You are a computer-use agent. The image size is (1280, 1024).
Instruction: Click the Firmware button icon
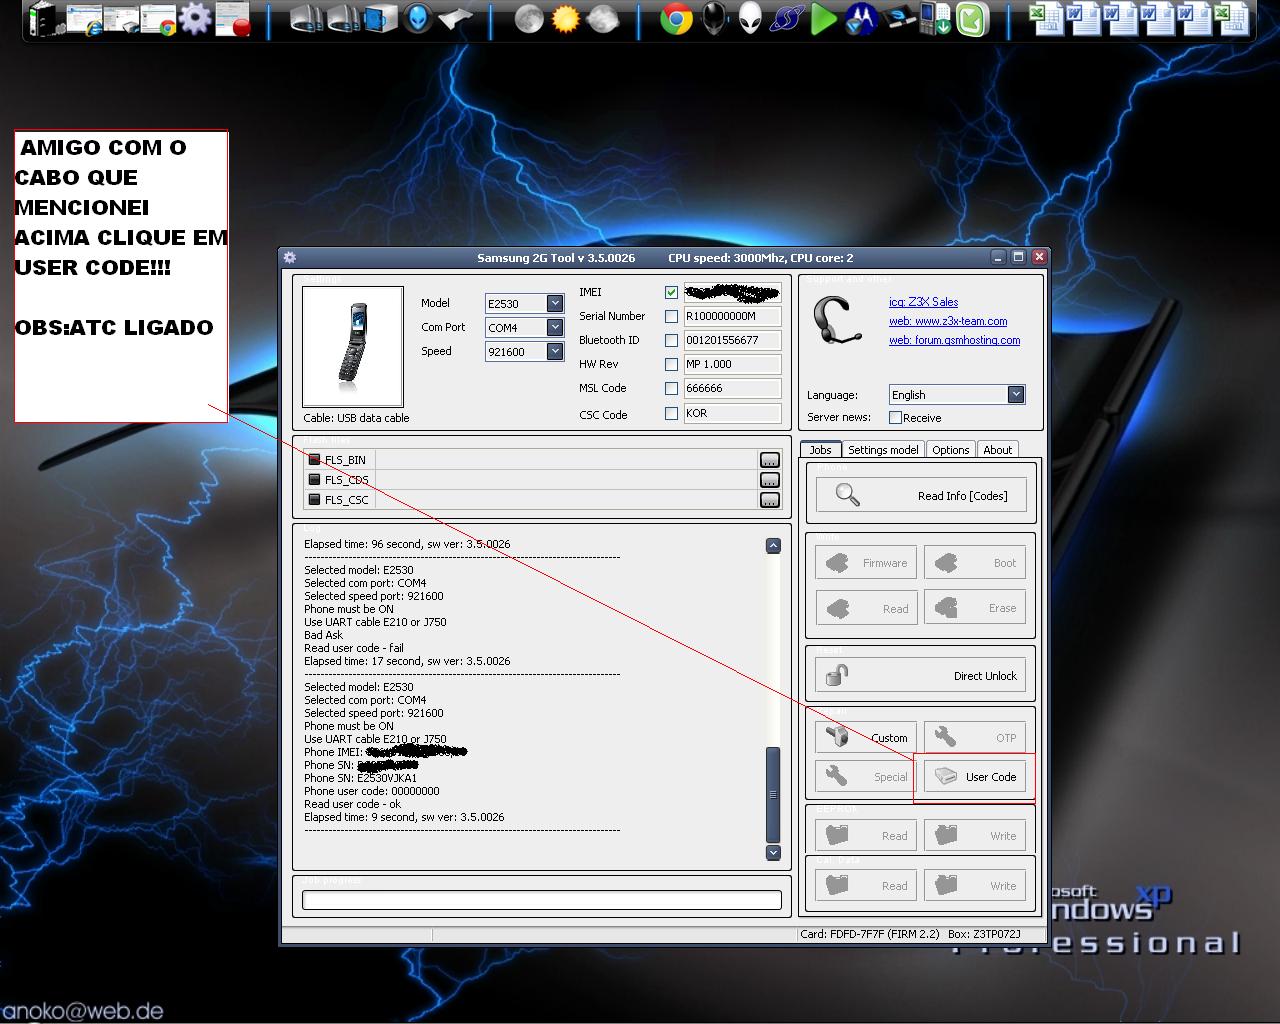(x=838, y=563)
